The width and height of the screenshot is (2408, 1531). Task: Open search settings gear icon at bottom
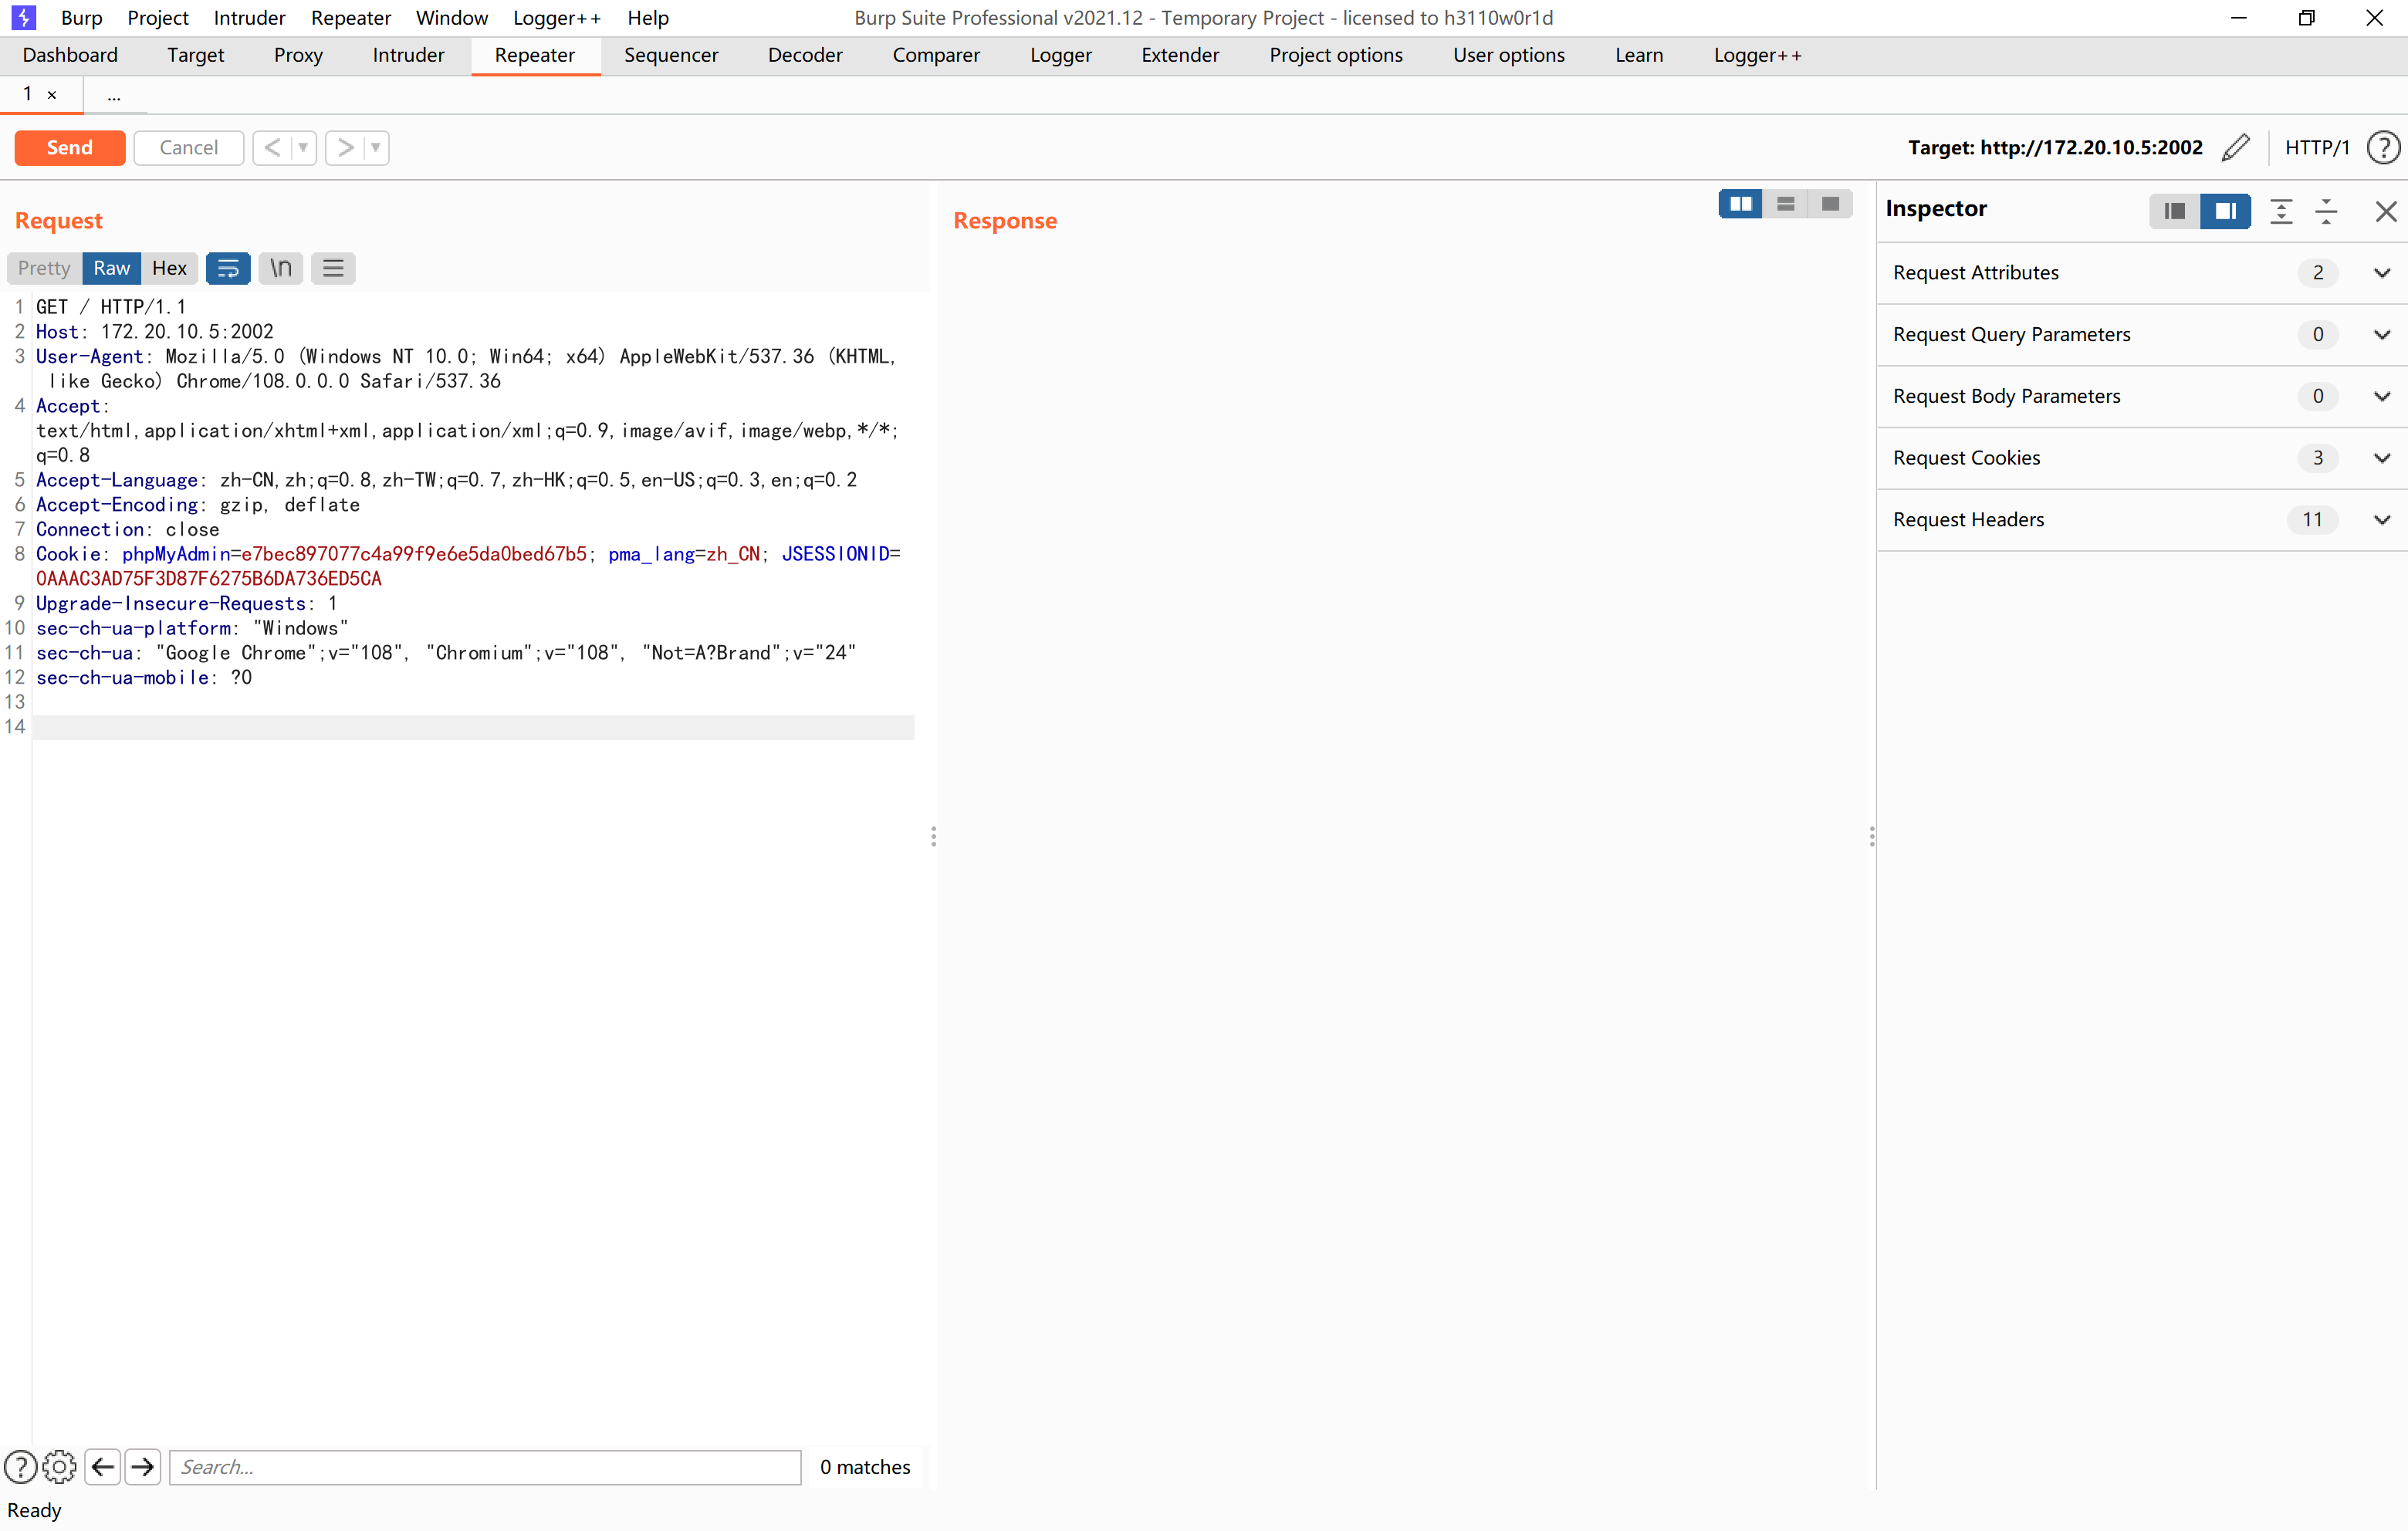(59, 1467)
